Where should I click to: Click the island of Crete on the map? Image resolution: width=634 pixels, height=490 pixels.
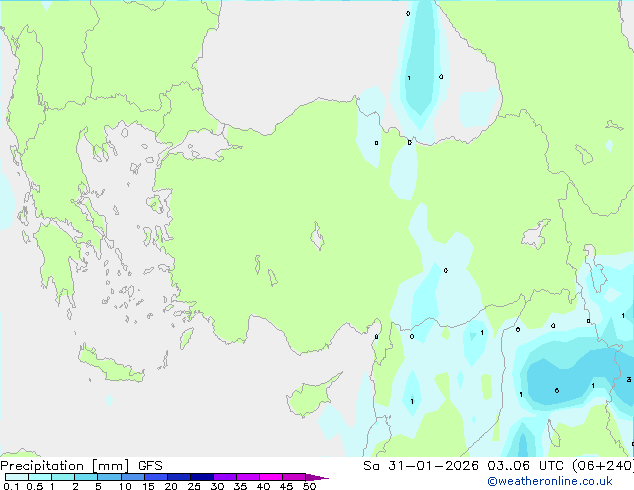(x=110, y=365)
